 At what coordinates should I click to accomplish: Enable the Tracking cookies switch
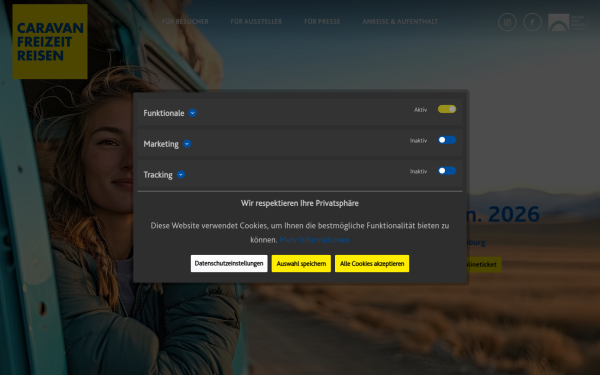[447, 171]
